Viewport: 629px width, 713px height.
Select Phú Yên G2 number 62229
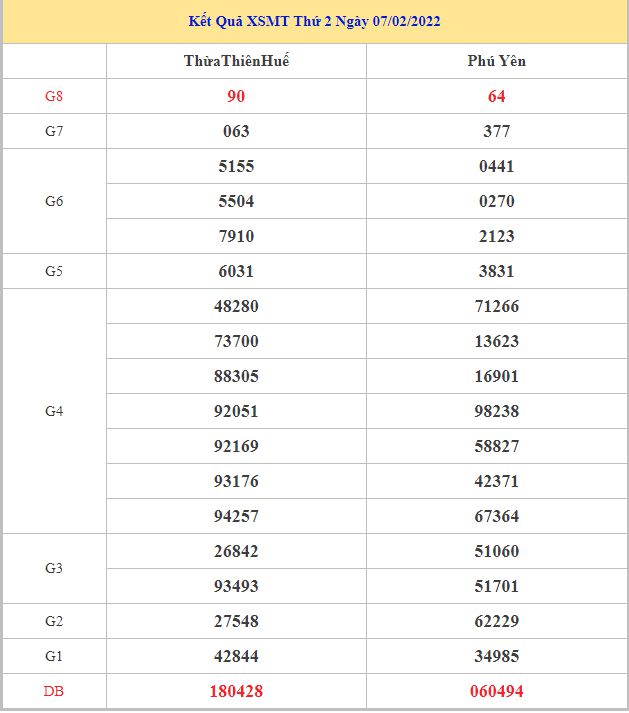tap(497, 621)
